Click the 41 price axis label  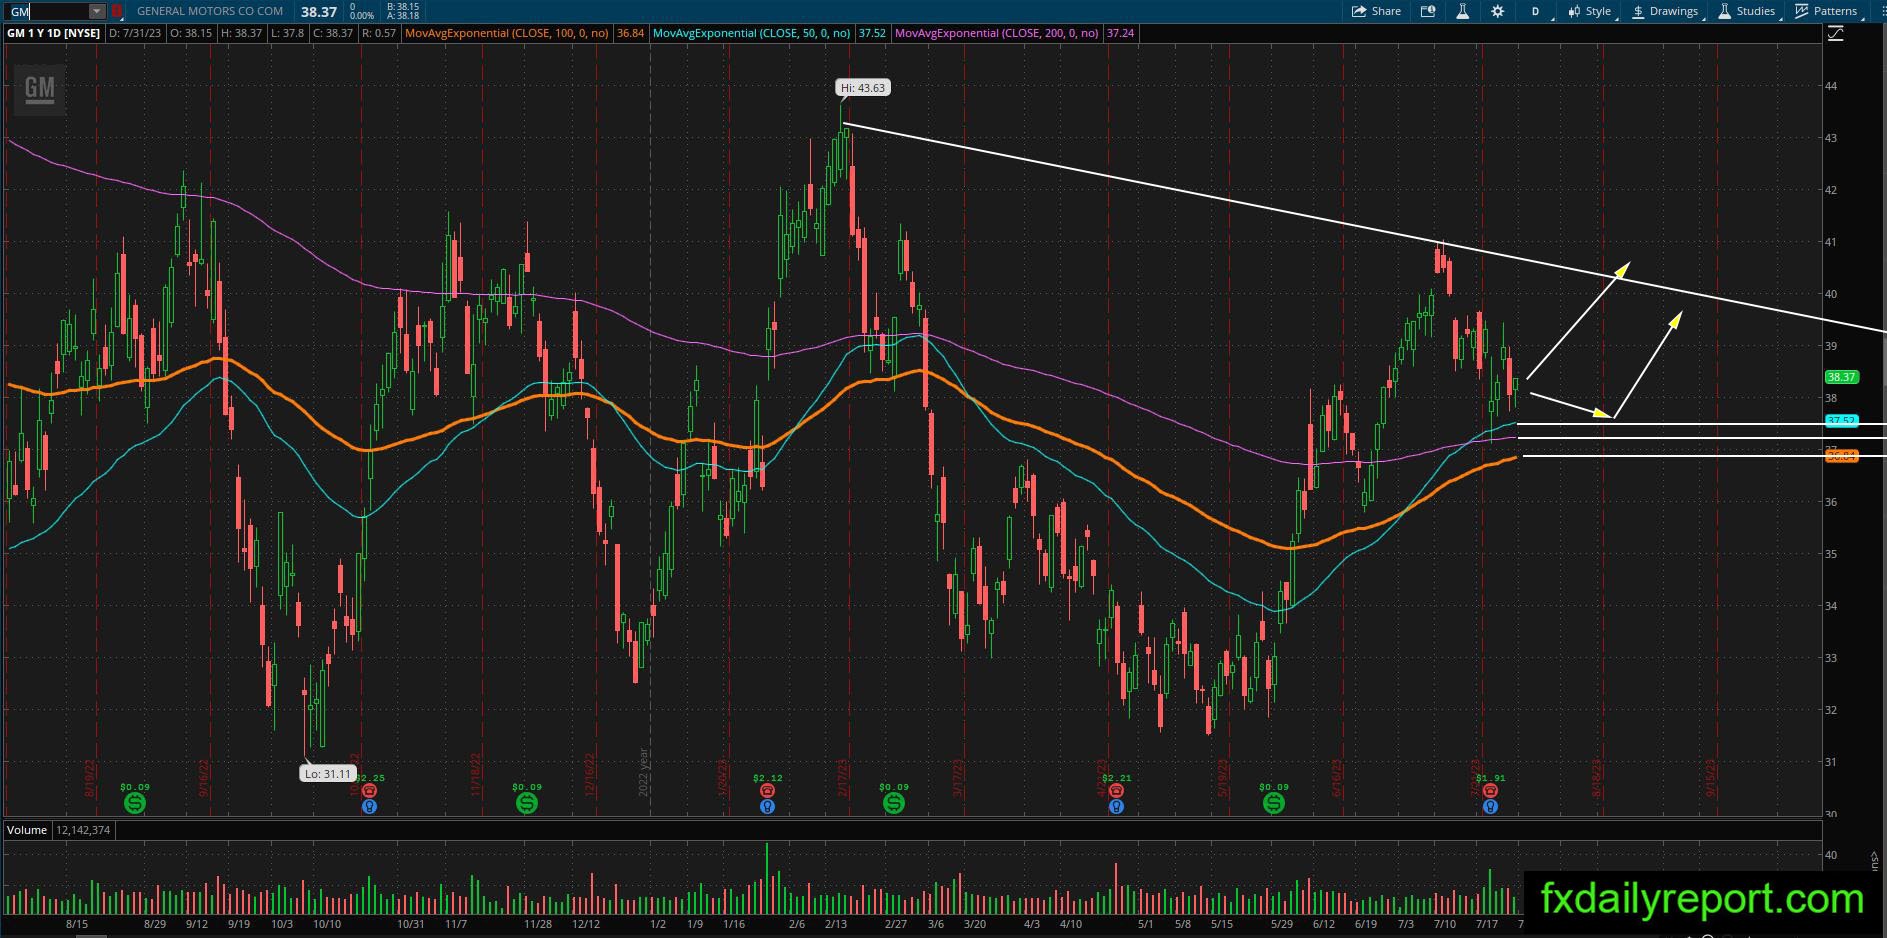tap(1831, 242)
